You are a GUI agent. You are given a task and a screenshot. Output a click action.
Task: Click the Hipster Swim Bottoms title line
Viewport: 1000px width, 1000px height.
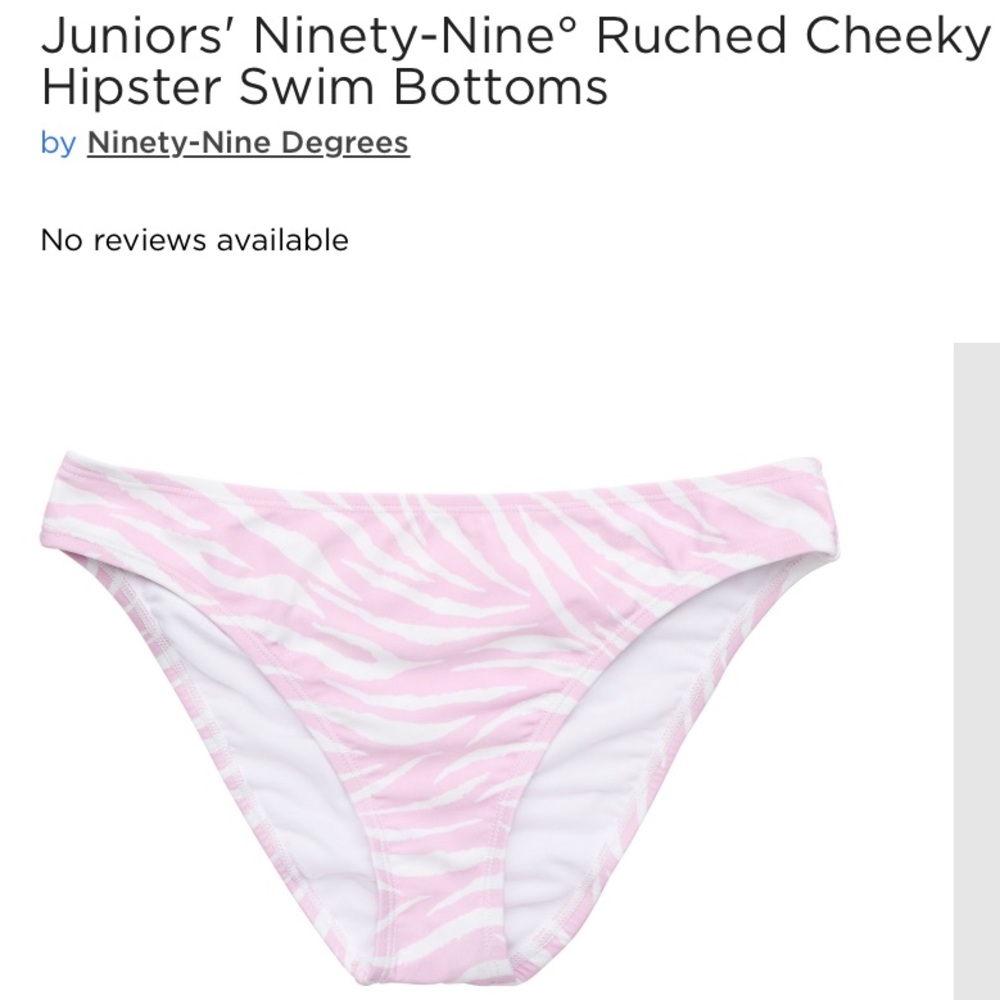pos(324,87)
